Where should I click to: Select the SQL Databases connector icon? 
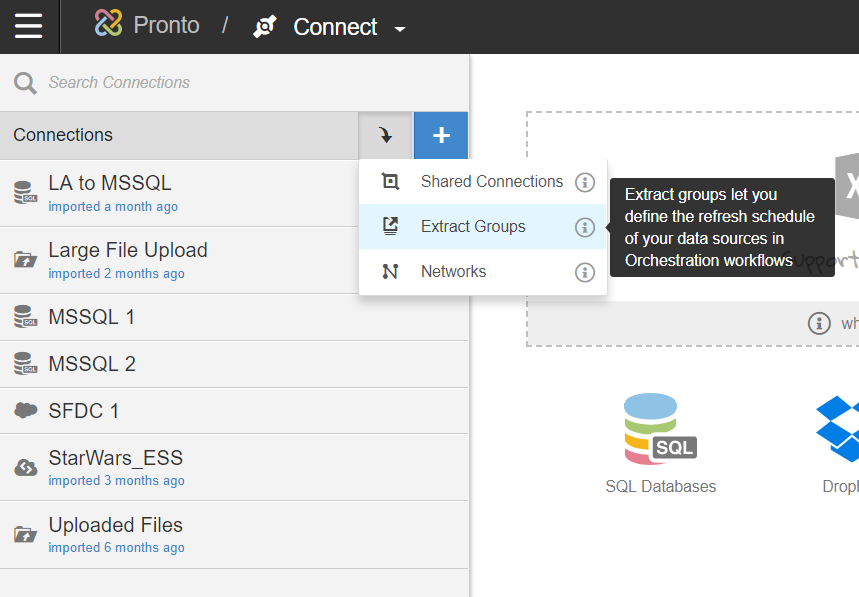tap(660, 431)
